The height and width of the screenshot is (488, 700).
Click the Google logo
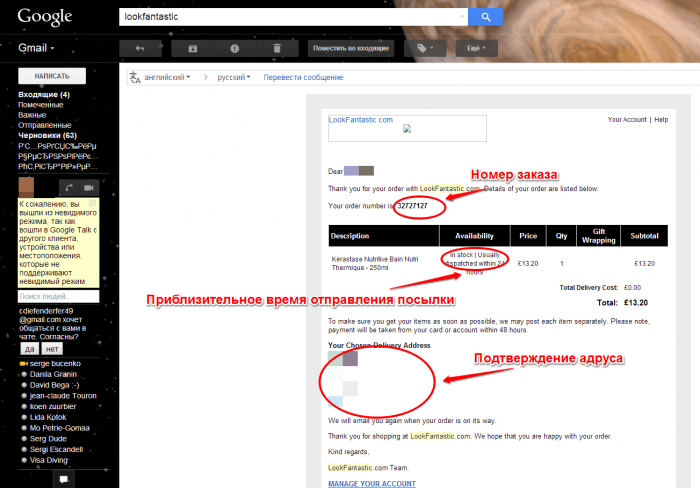45,17
